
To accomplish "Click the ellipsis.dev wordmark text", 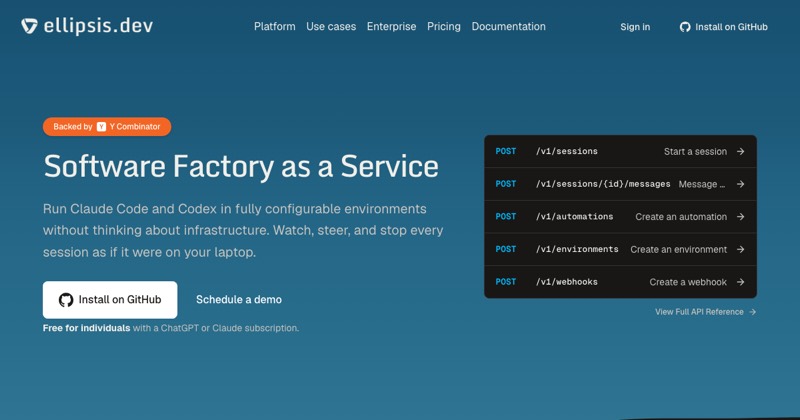I will pos(98,26).
